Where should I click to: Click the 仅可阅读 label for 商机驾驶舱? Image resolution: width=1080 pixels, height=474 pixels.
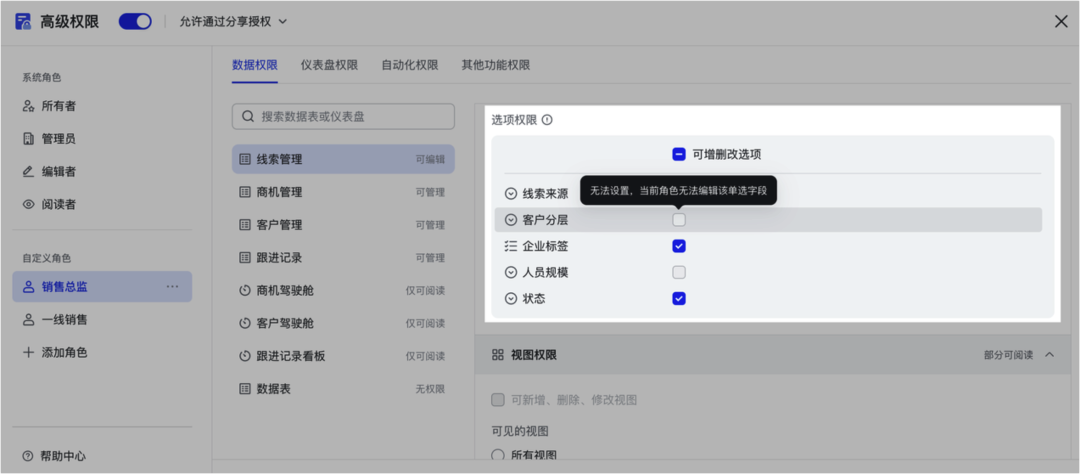[425, 290]
